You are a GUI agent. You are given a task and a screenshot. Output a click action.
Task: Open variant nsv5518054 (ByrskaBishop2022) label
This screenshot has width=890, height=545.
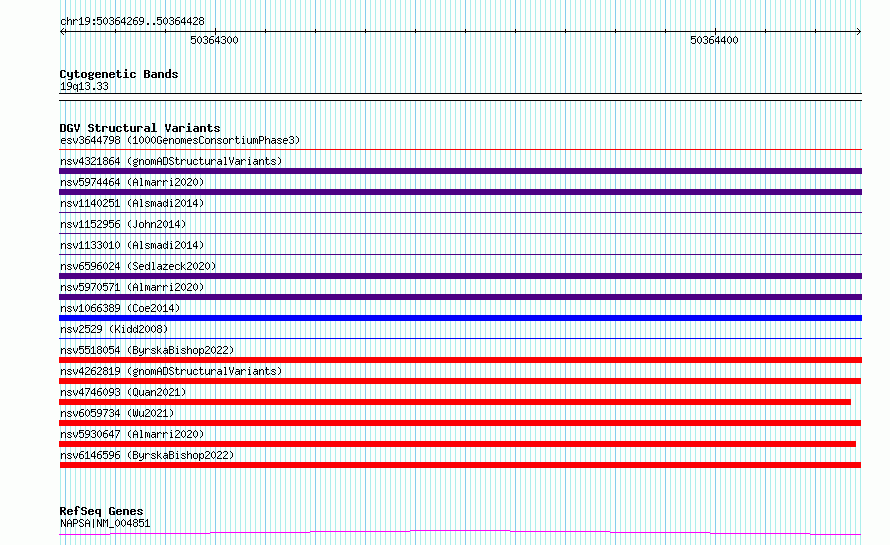click(x=147, y=350)
